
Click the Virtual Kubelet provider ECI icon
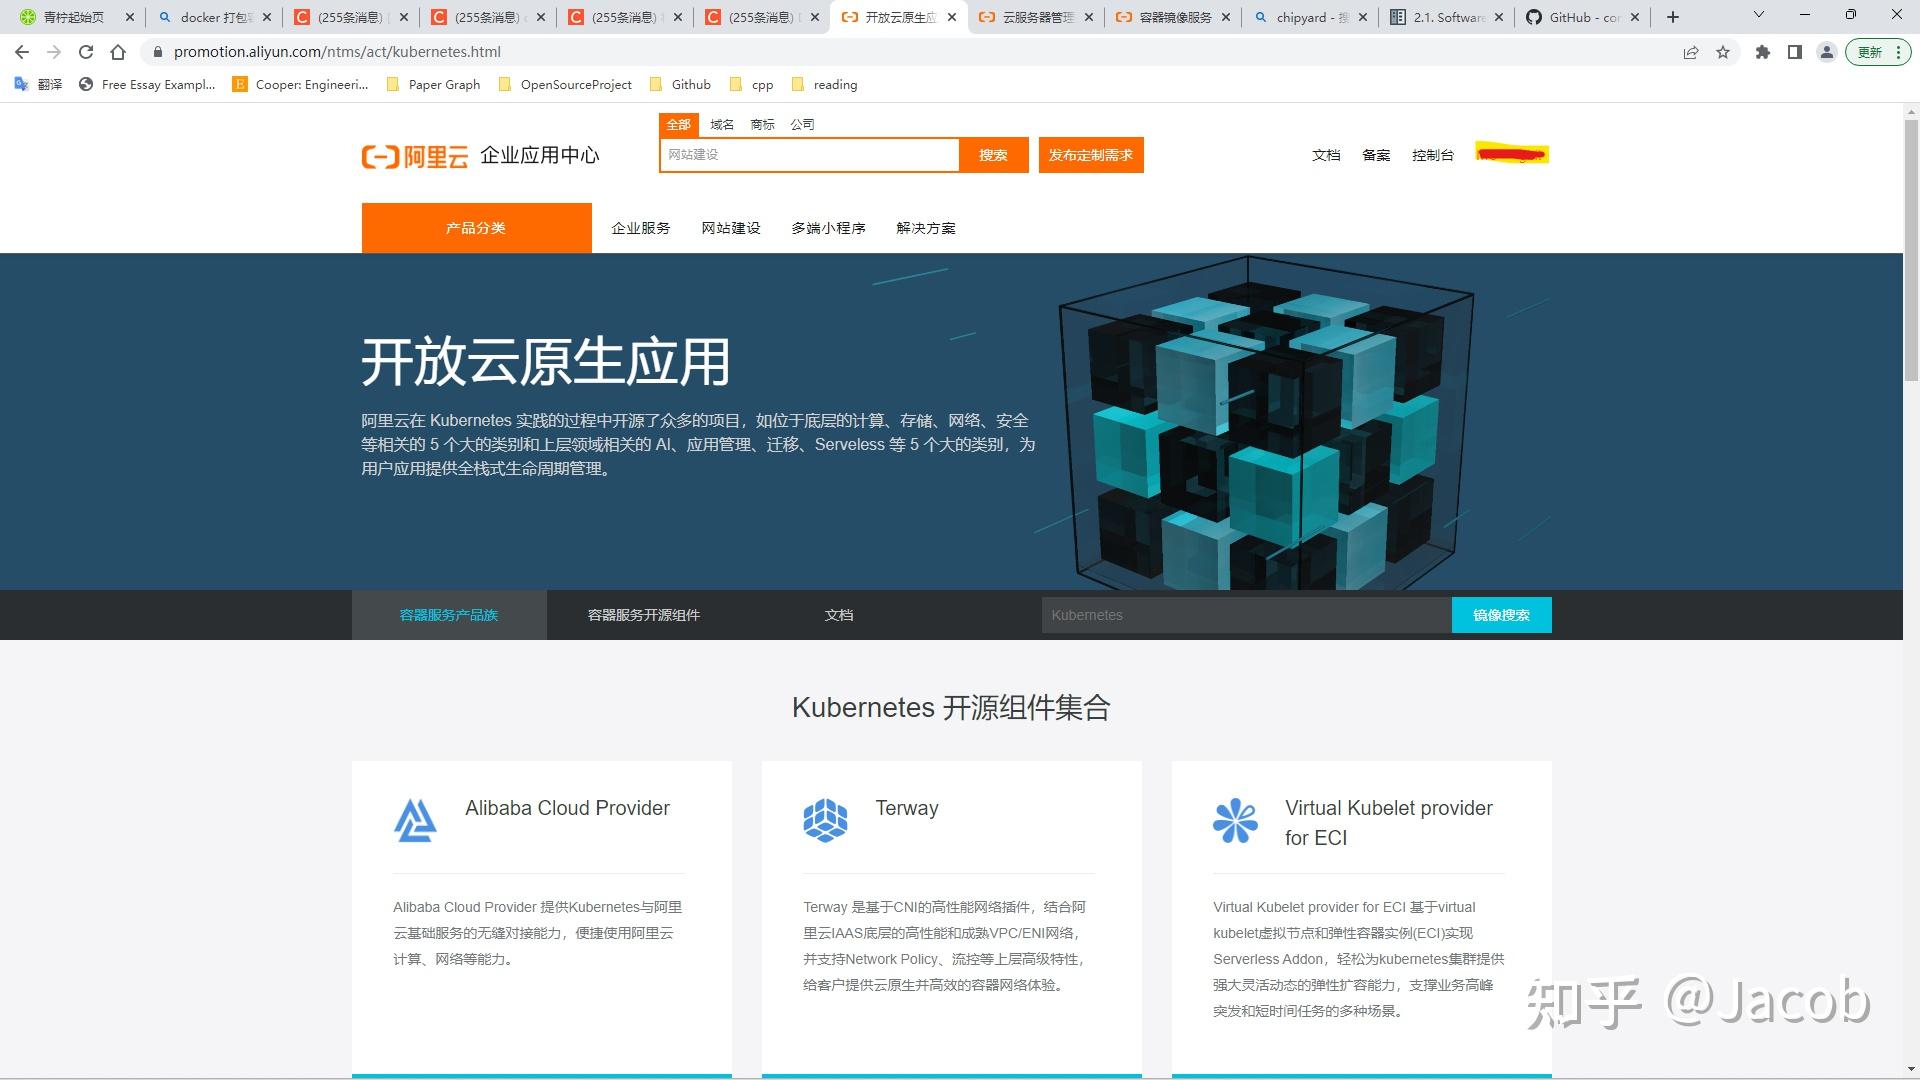[x=1235, y=820]
